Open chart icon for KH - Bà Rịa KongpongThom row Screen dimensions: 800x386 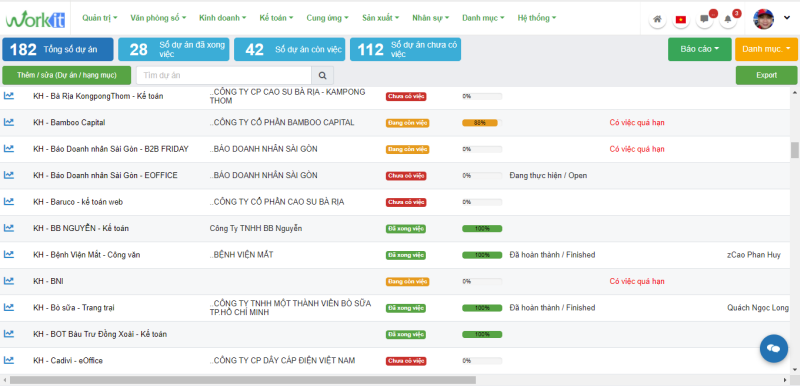tap(9, 95)
